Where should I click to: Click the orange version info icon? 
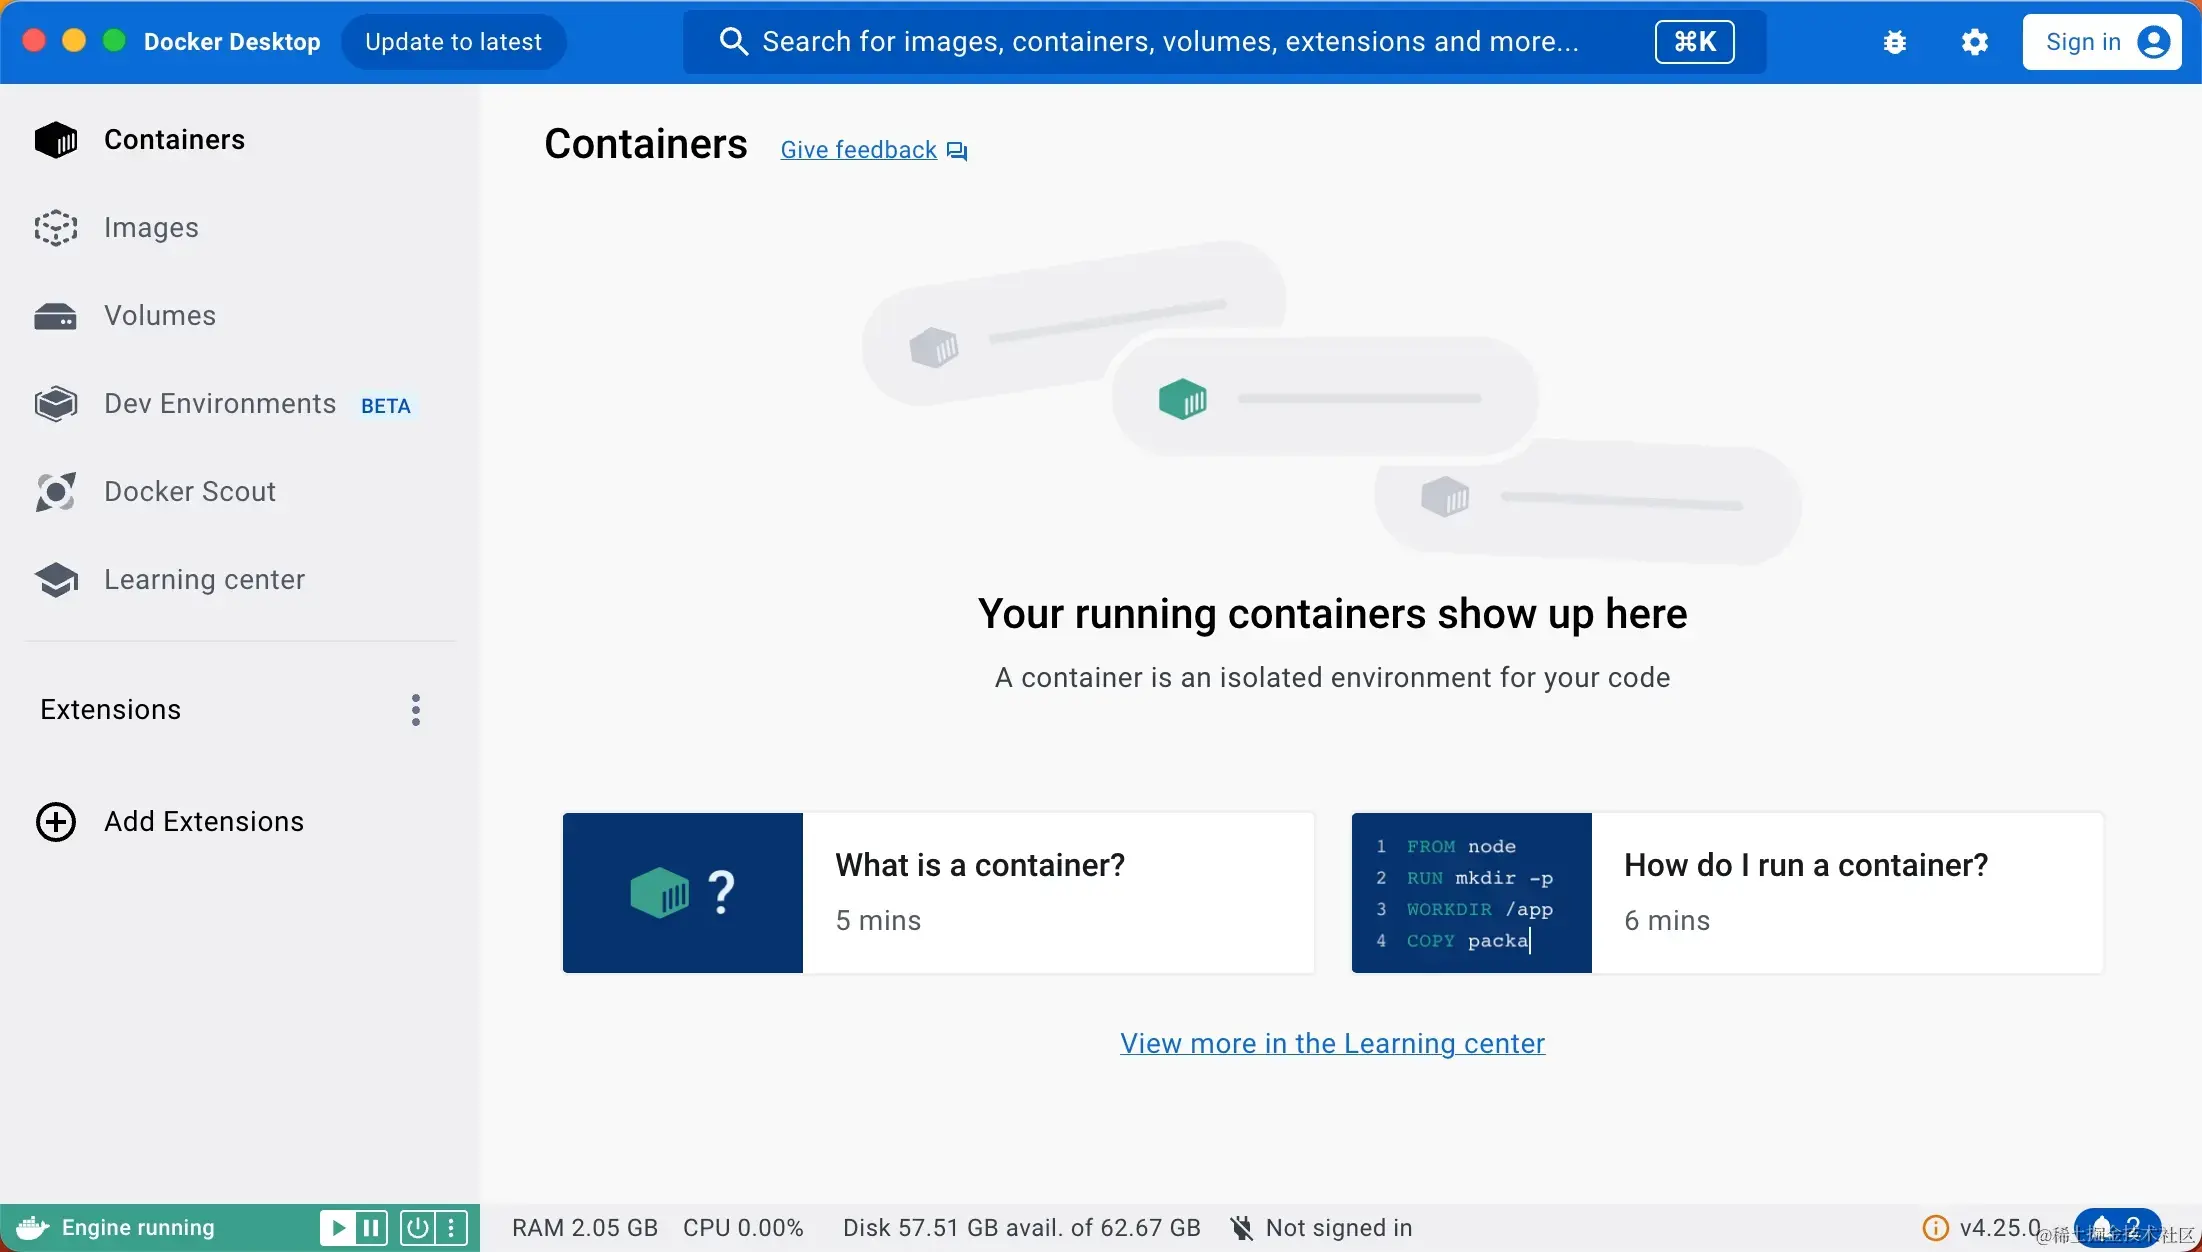pos(1936,1228)
